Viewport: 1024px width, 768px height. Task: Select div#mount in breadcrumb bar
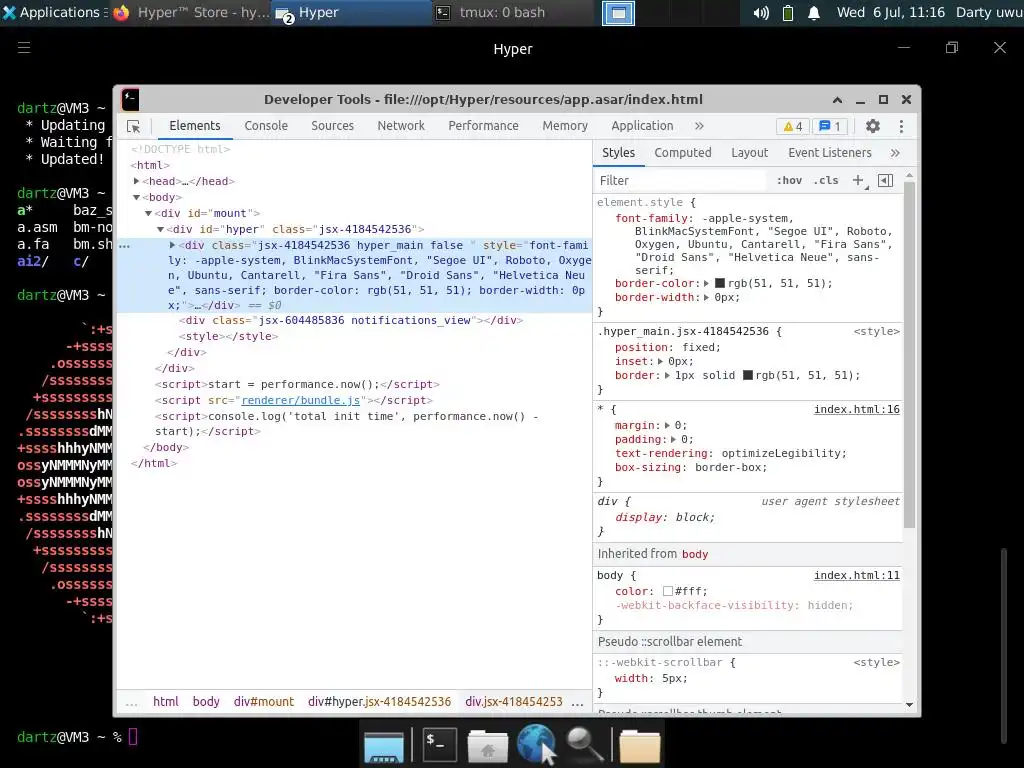pos(264,701)
